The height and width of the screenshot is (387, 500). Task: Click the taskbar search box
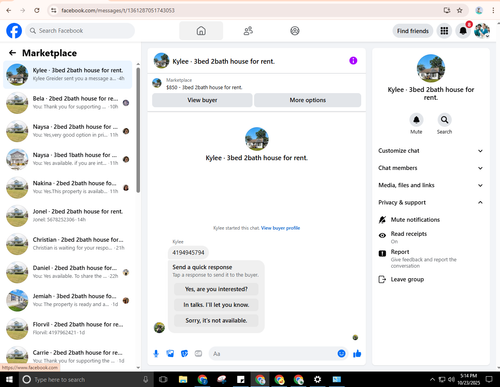[x=85, y=379]
